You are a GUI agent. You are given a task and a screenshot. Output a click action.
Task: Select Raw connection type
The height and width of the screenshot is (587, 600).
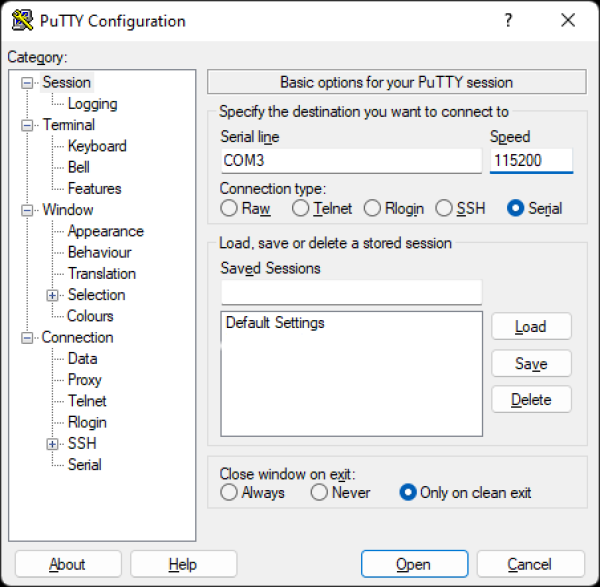click(229, 208)
